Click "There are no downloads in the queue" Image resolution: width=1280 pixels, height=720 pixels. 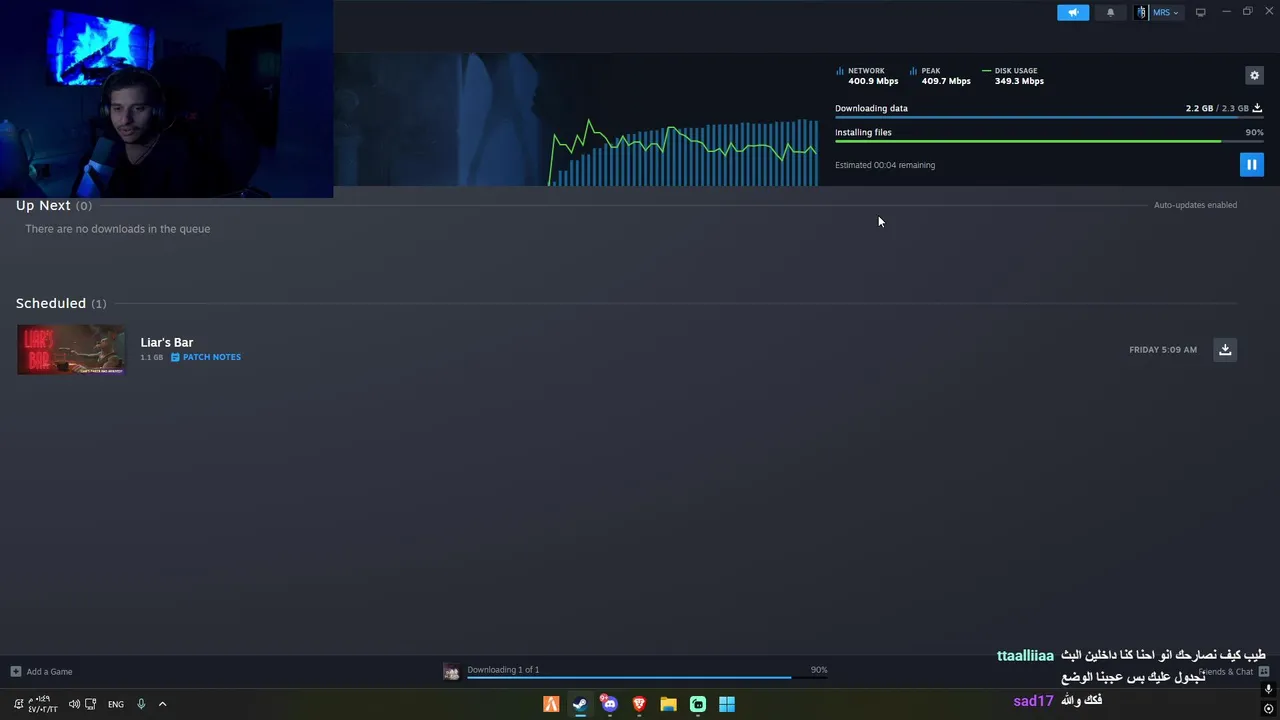117,229
